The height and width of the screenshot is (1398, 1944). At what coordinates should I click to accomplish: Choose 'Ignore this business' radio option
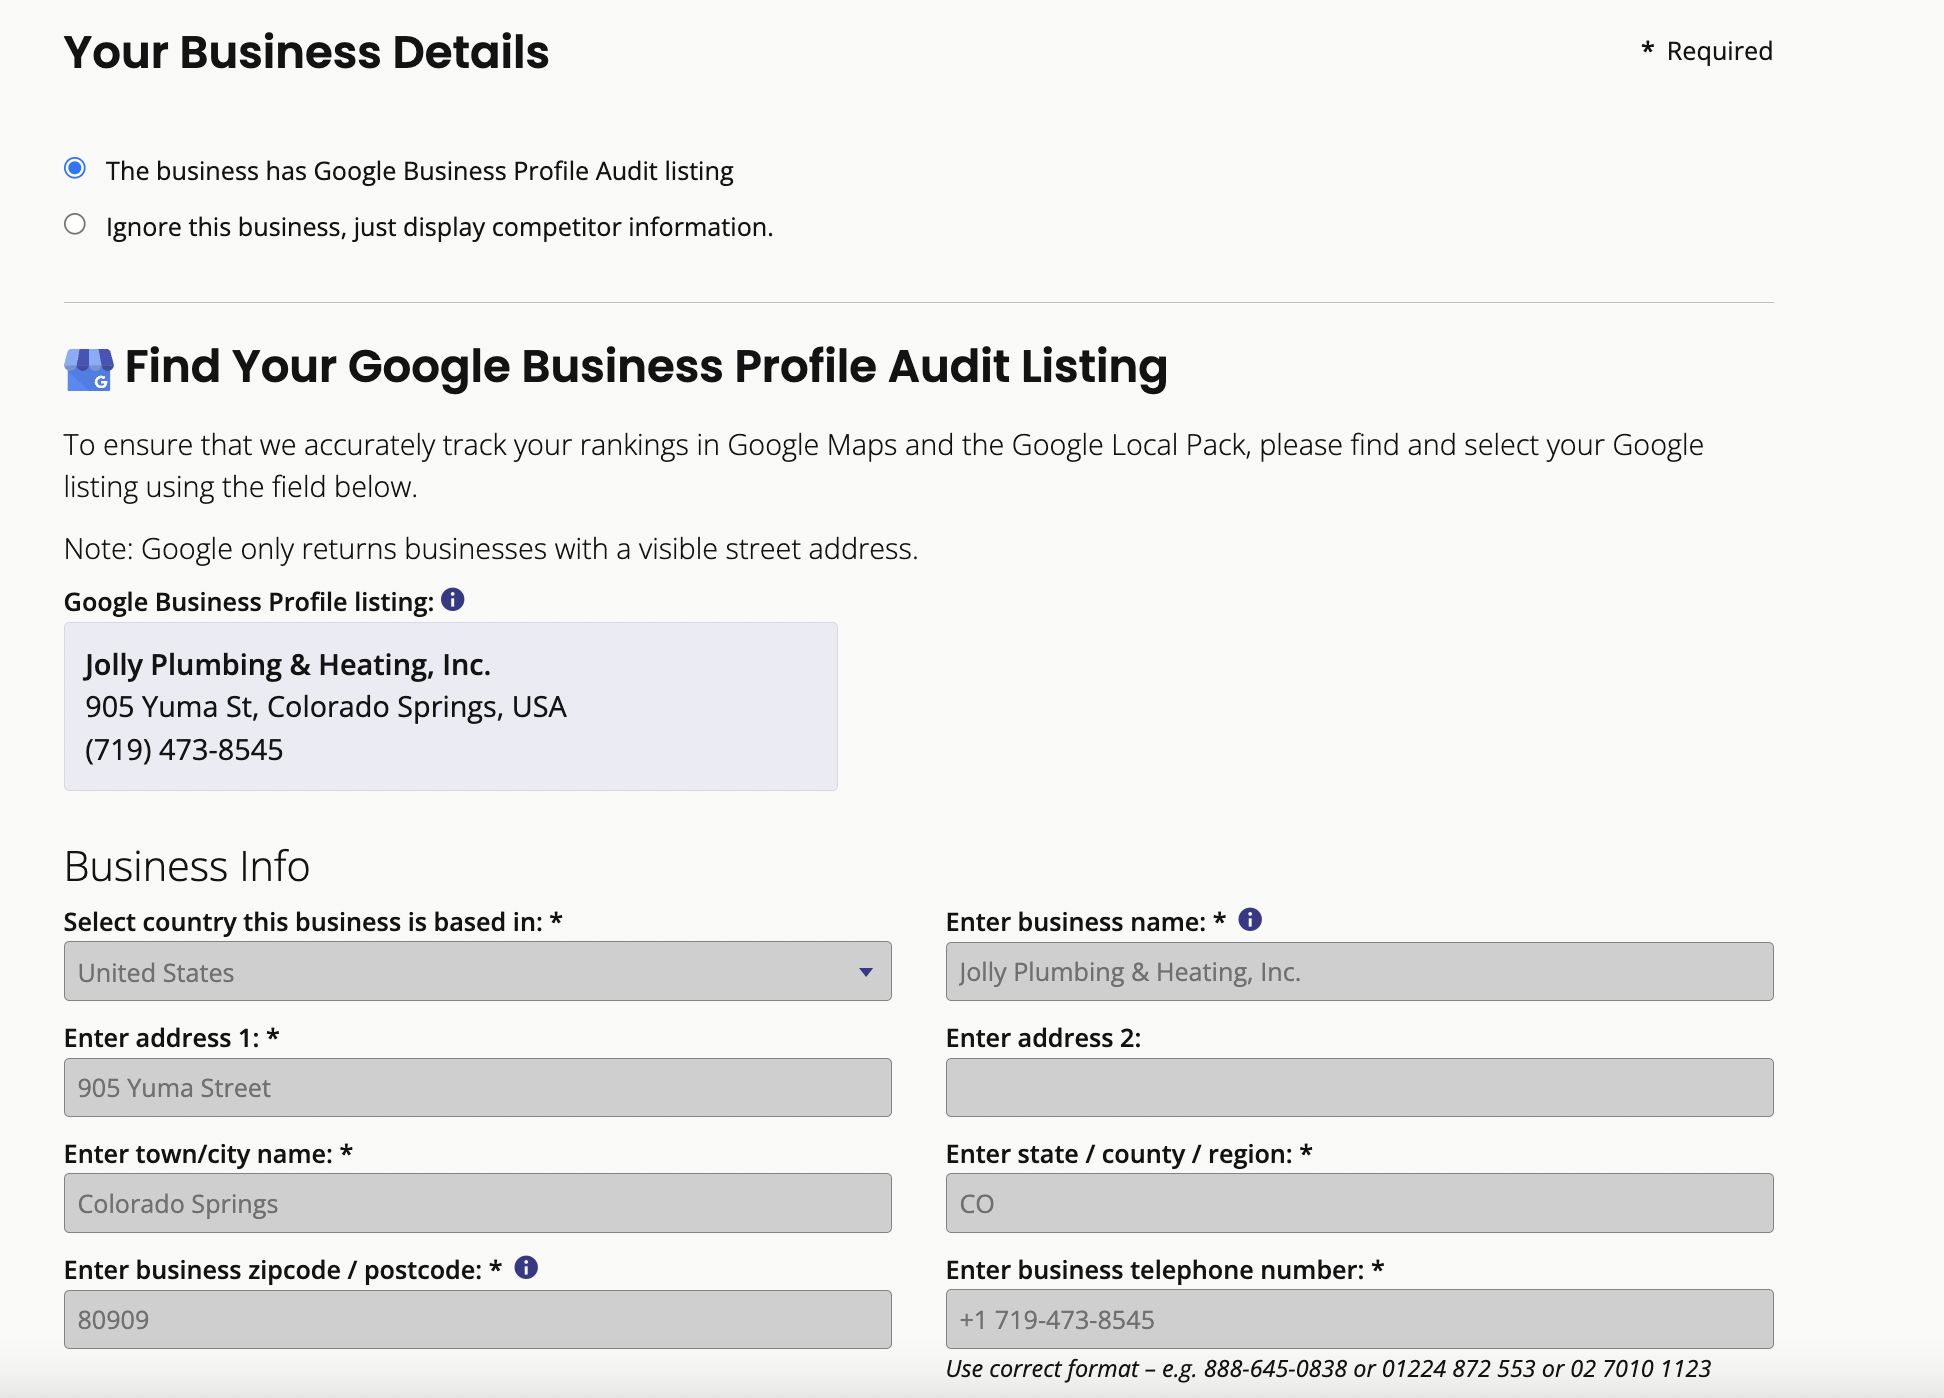(75, 224)
